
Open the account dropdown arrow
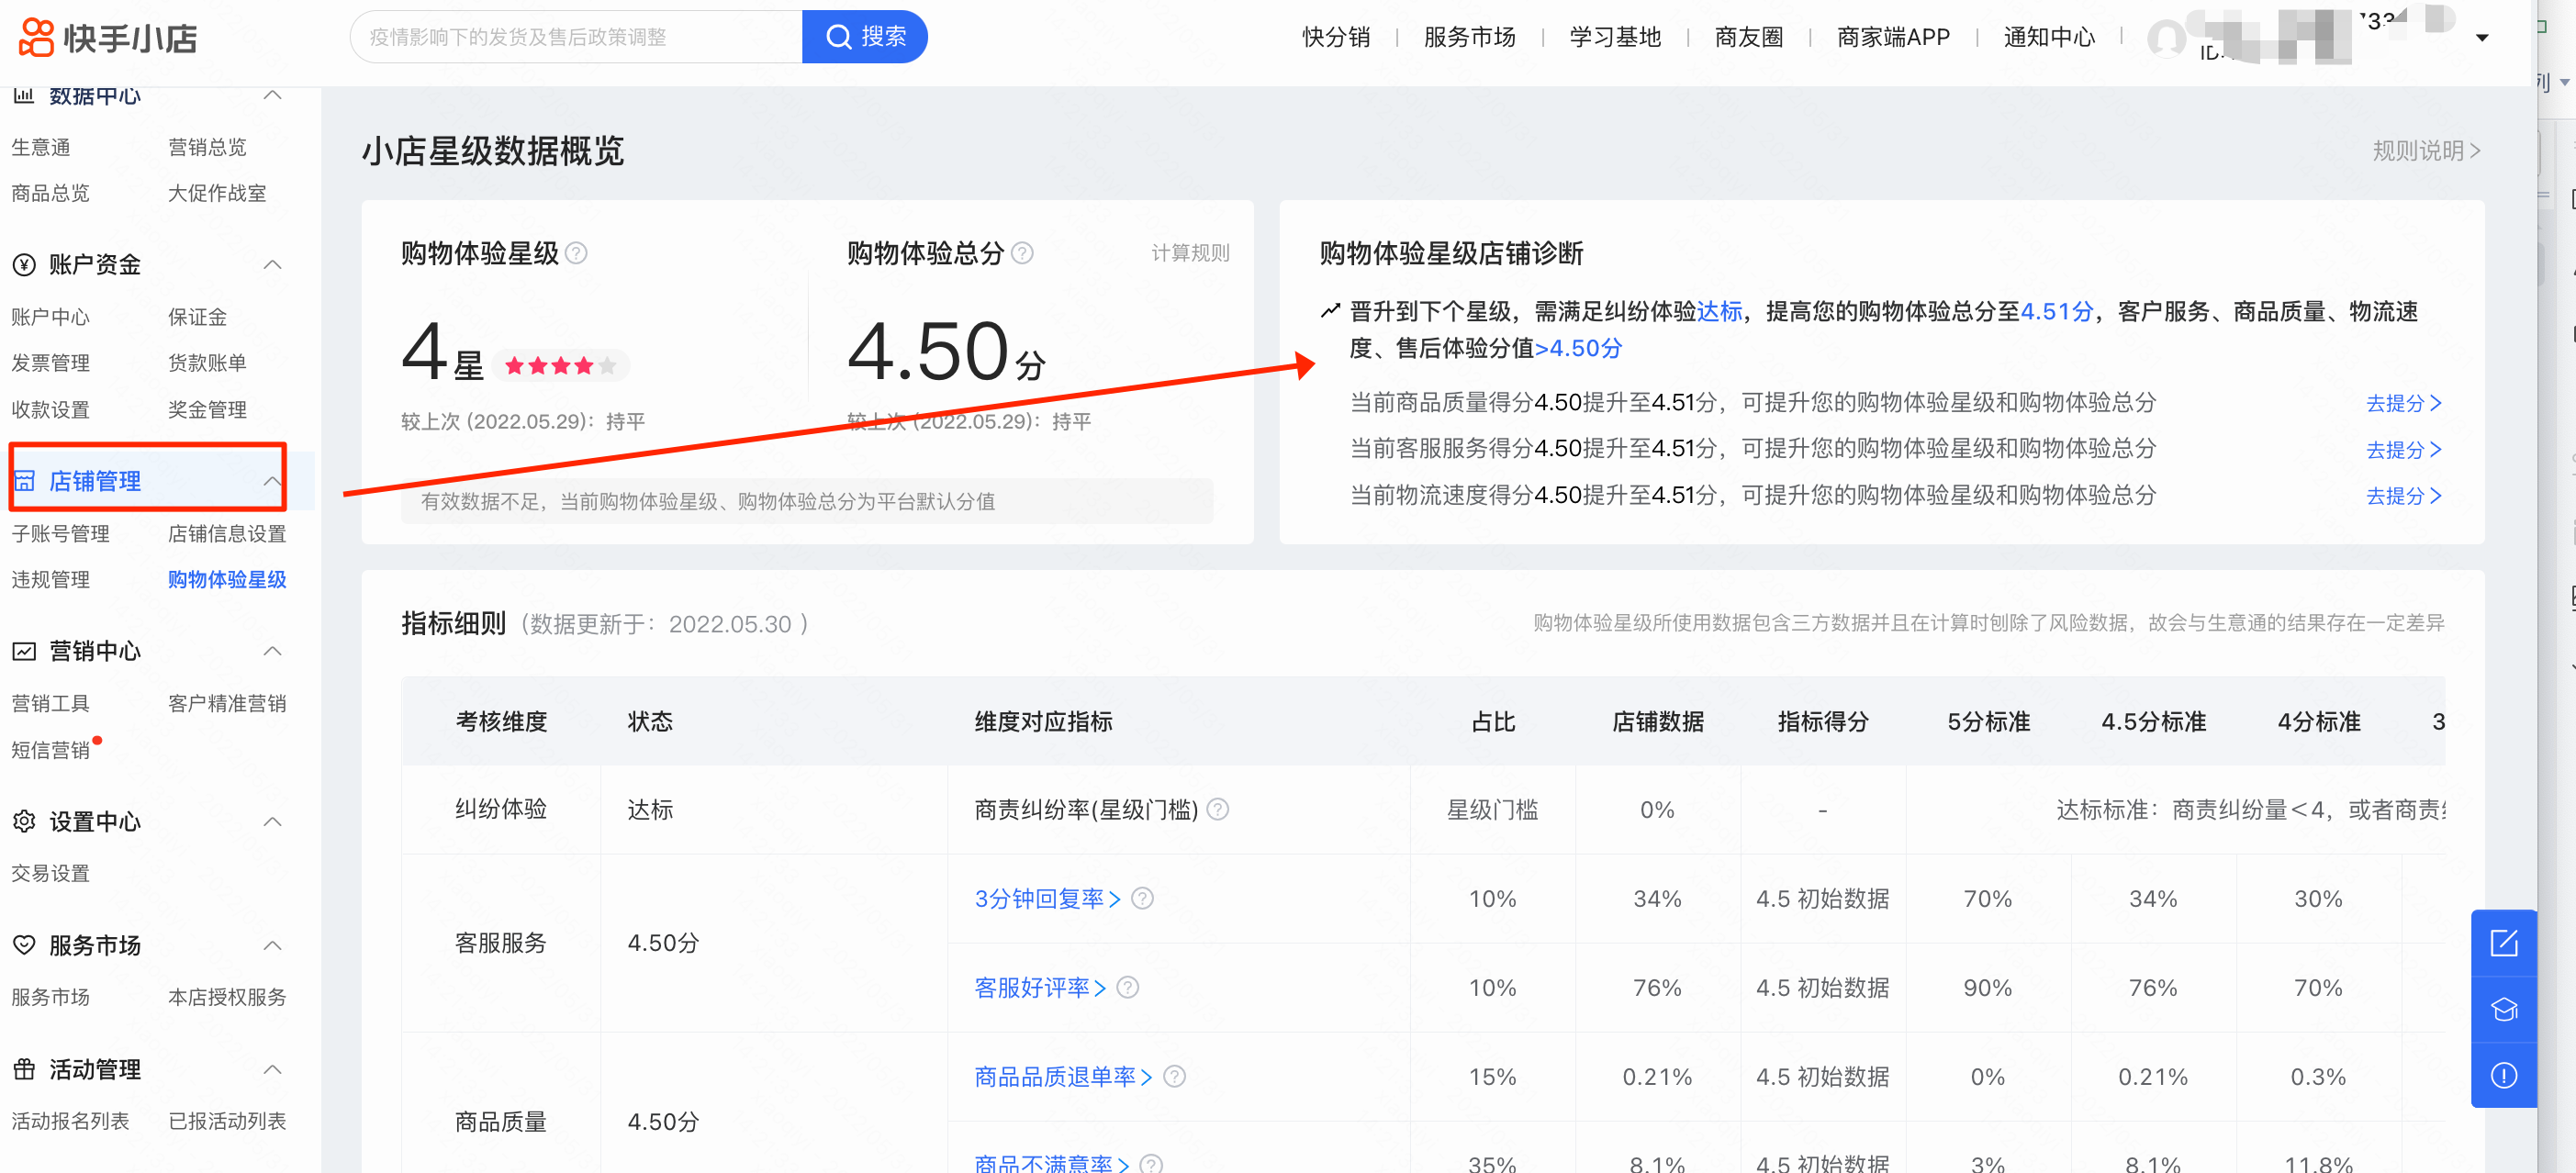[x=2482, y=38]
